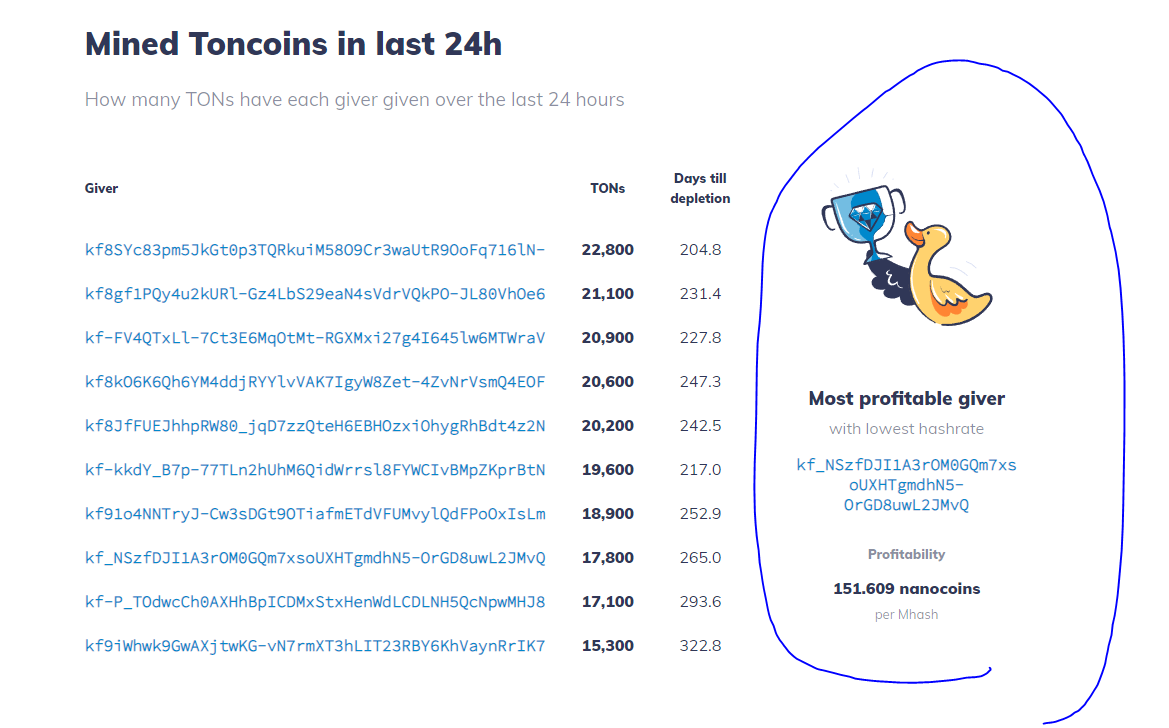
Task: Open giver address starting with kf8SYc83pm5
Action: (x=315, y=250)
